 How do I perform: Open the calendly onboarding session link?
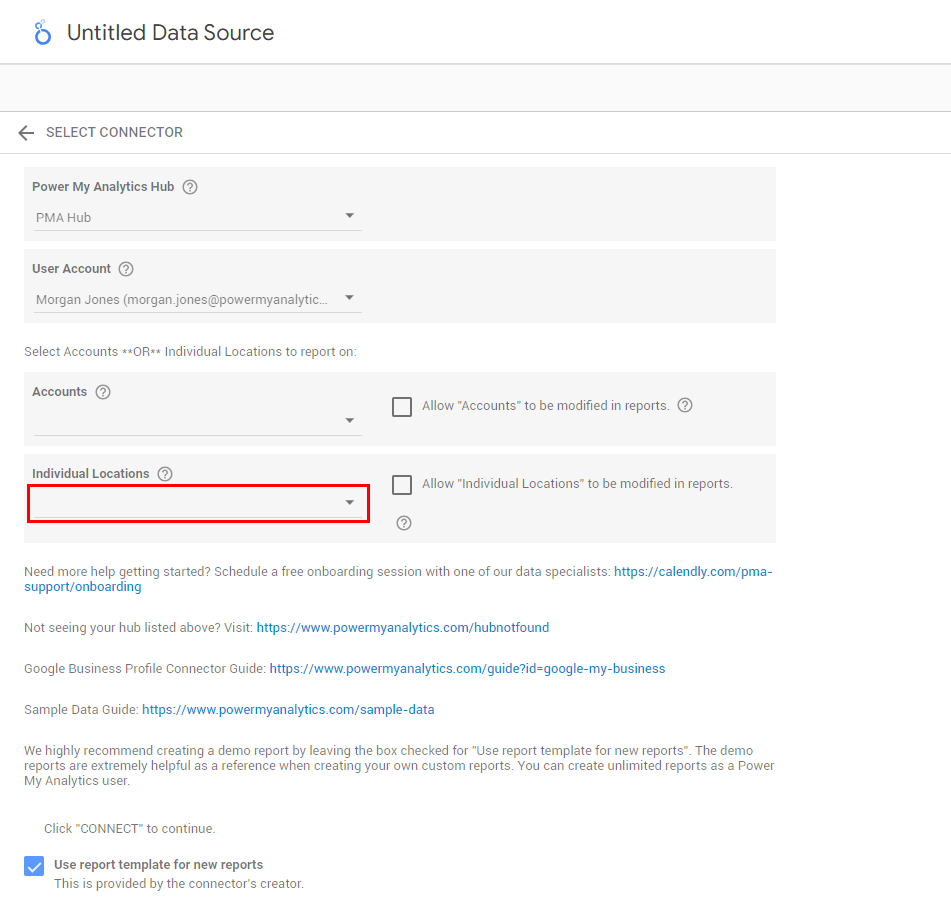[692, 572]
